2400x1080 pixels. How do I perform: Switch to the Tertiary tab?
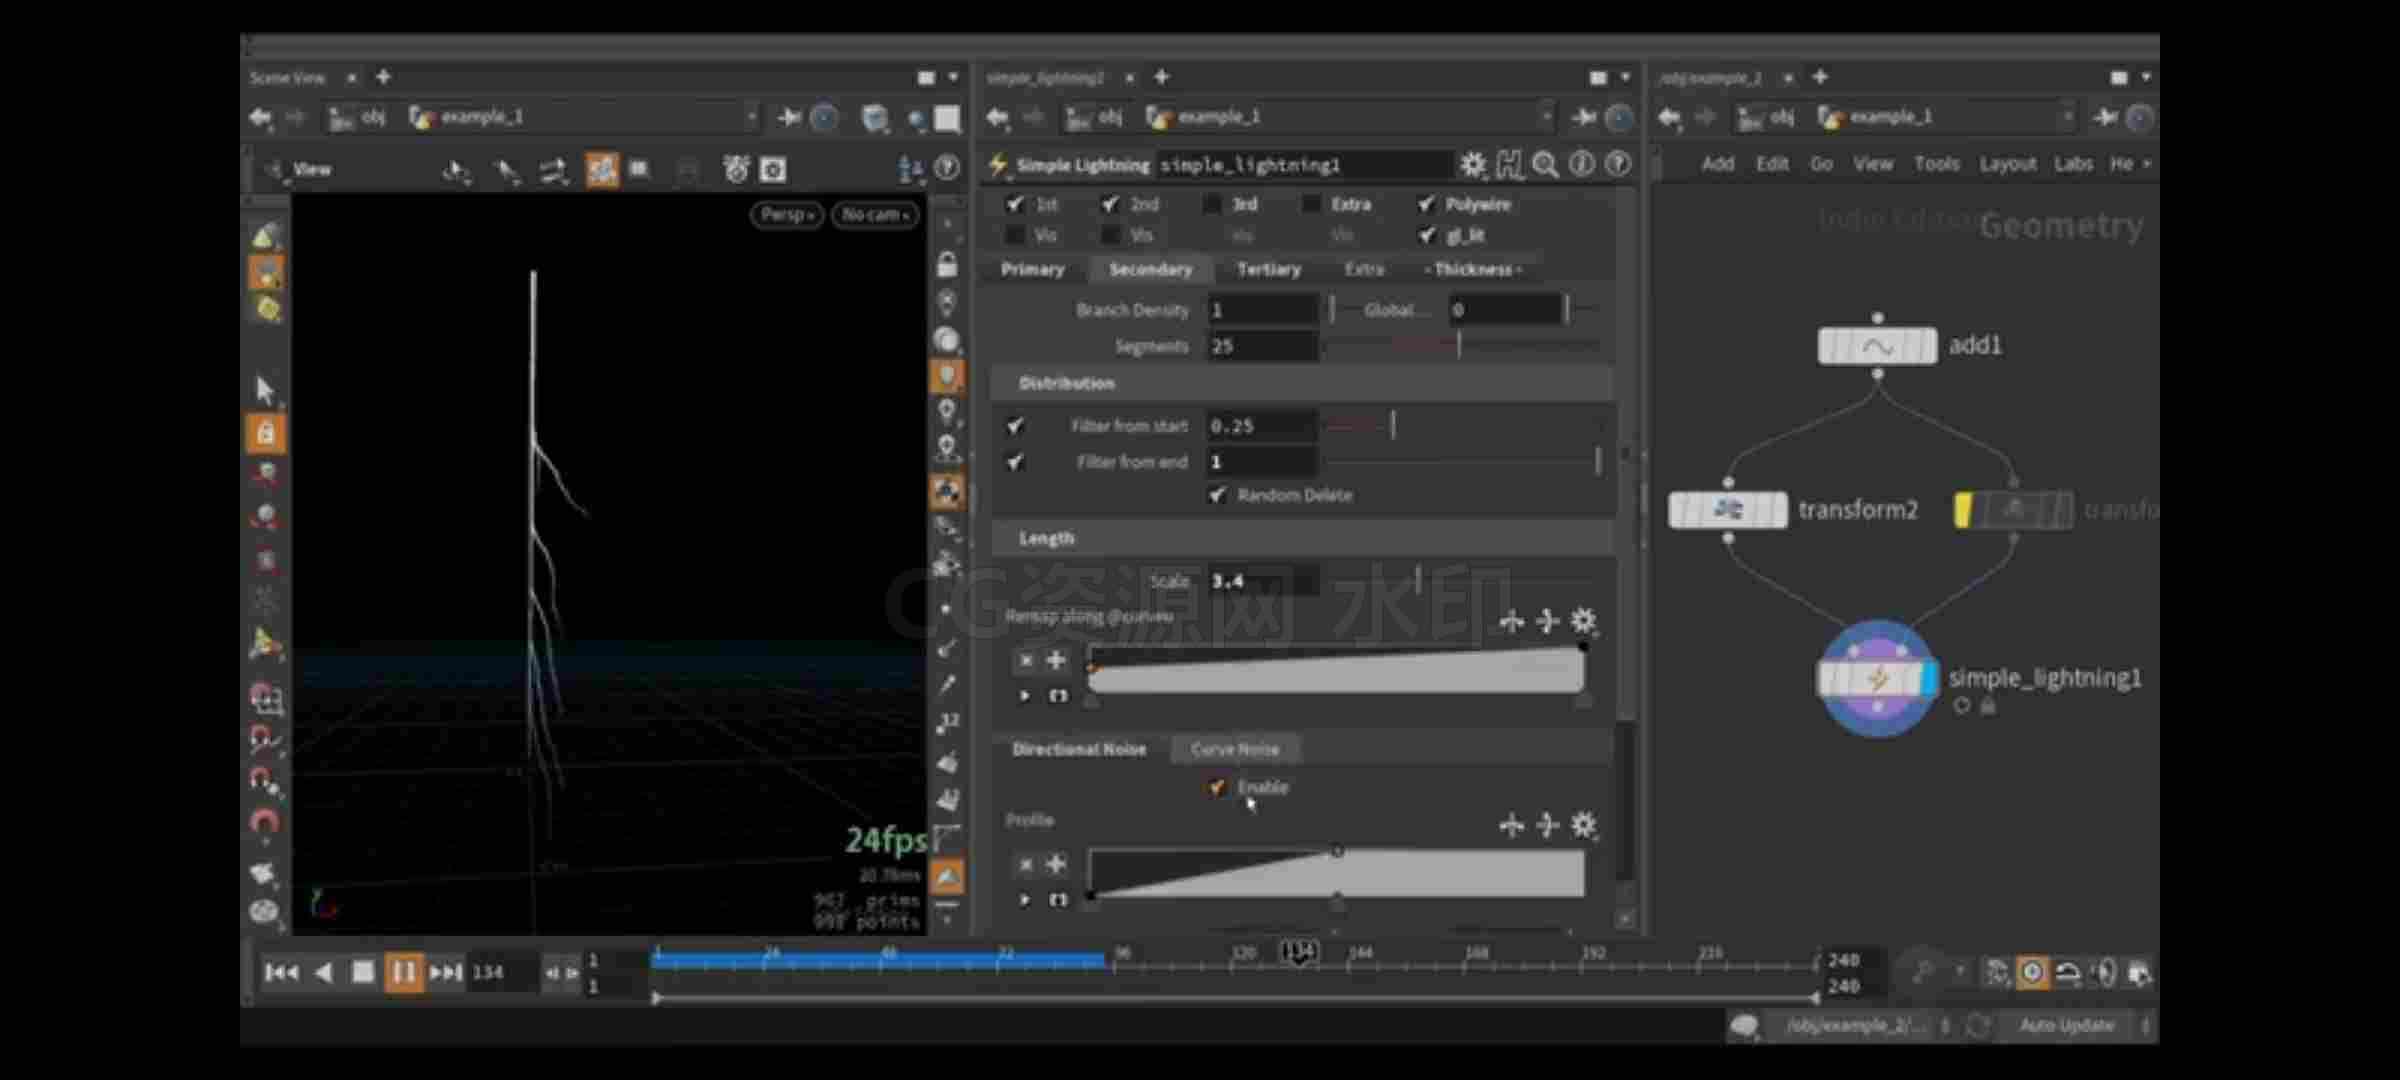tap(1268, 269)
